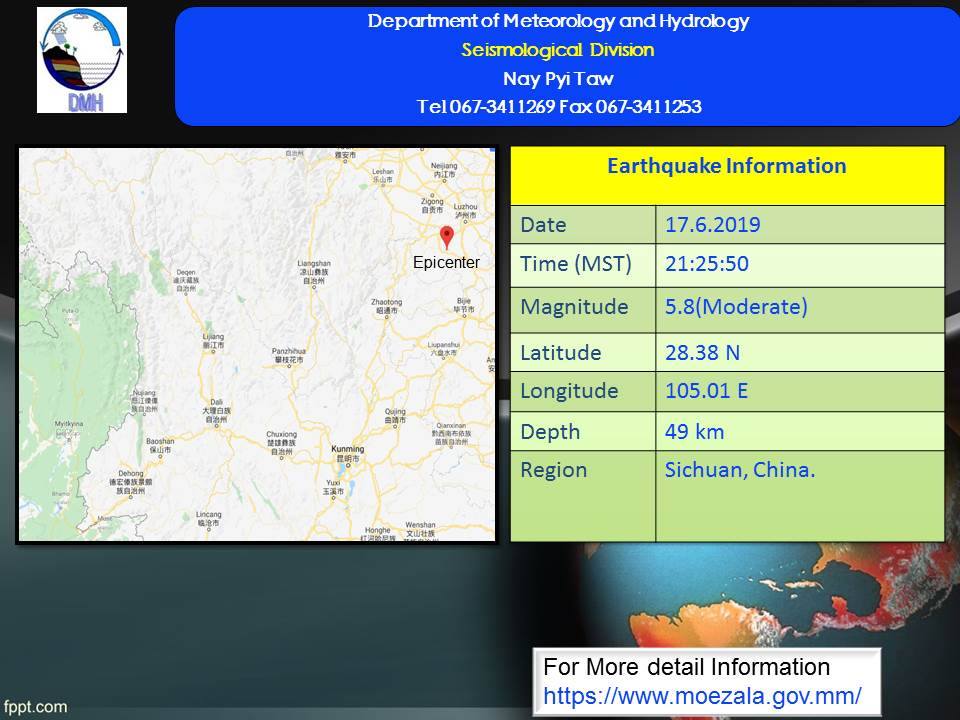The image size is (960, 720).
Task: Click the red epicenter pin on map
Action: click(x=447, y=237)
